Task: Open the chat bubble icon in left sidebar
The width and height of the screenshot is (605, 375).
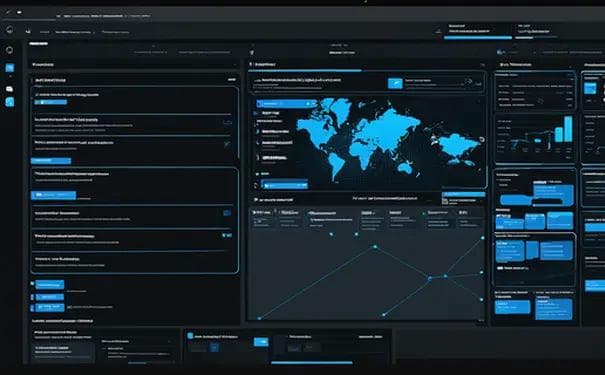Action: [10, 89]
